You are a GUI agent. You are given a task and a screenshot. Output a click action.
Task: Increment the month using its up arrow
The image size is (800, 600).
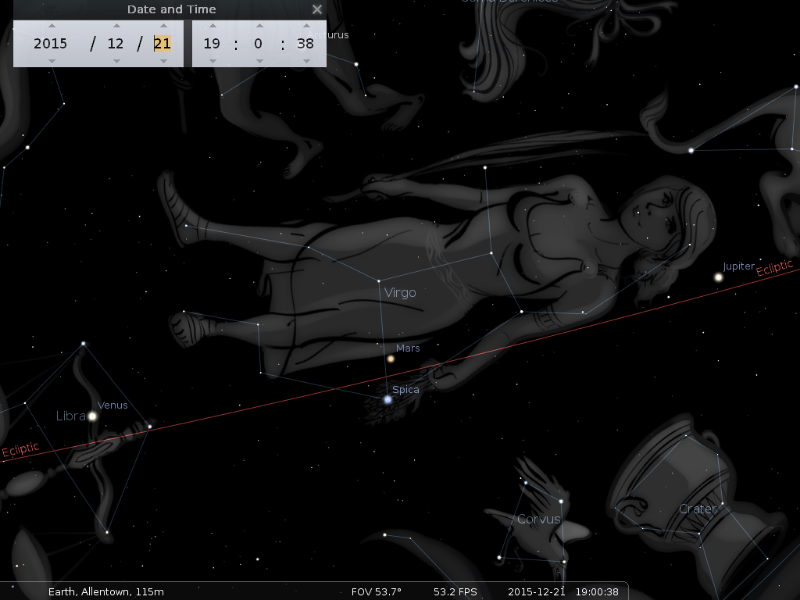tap(116, 27)
